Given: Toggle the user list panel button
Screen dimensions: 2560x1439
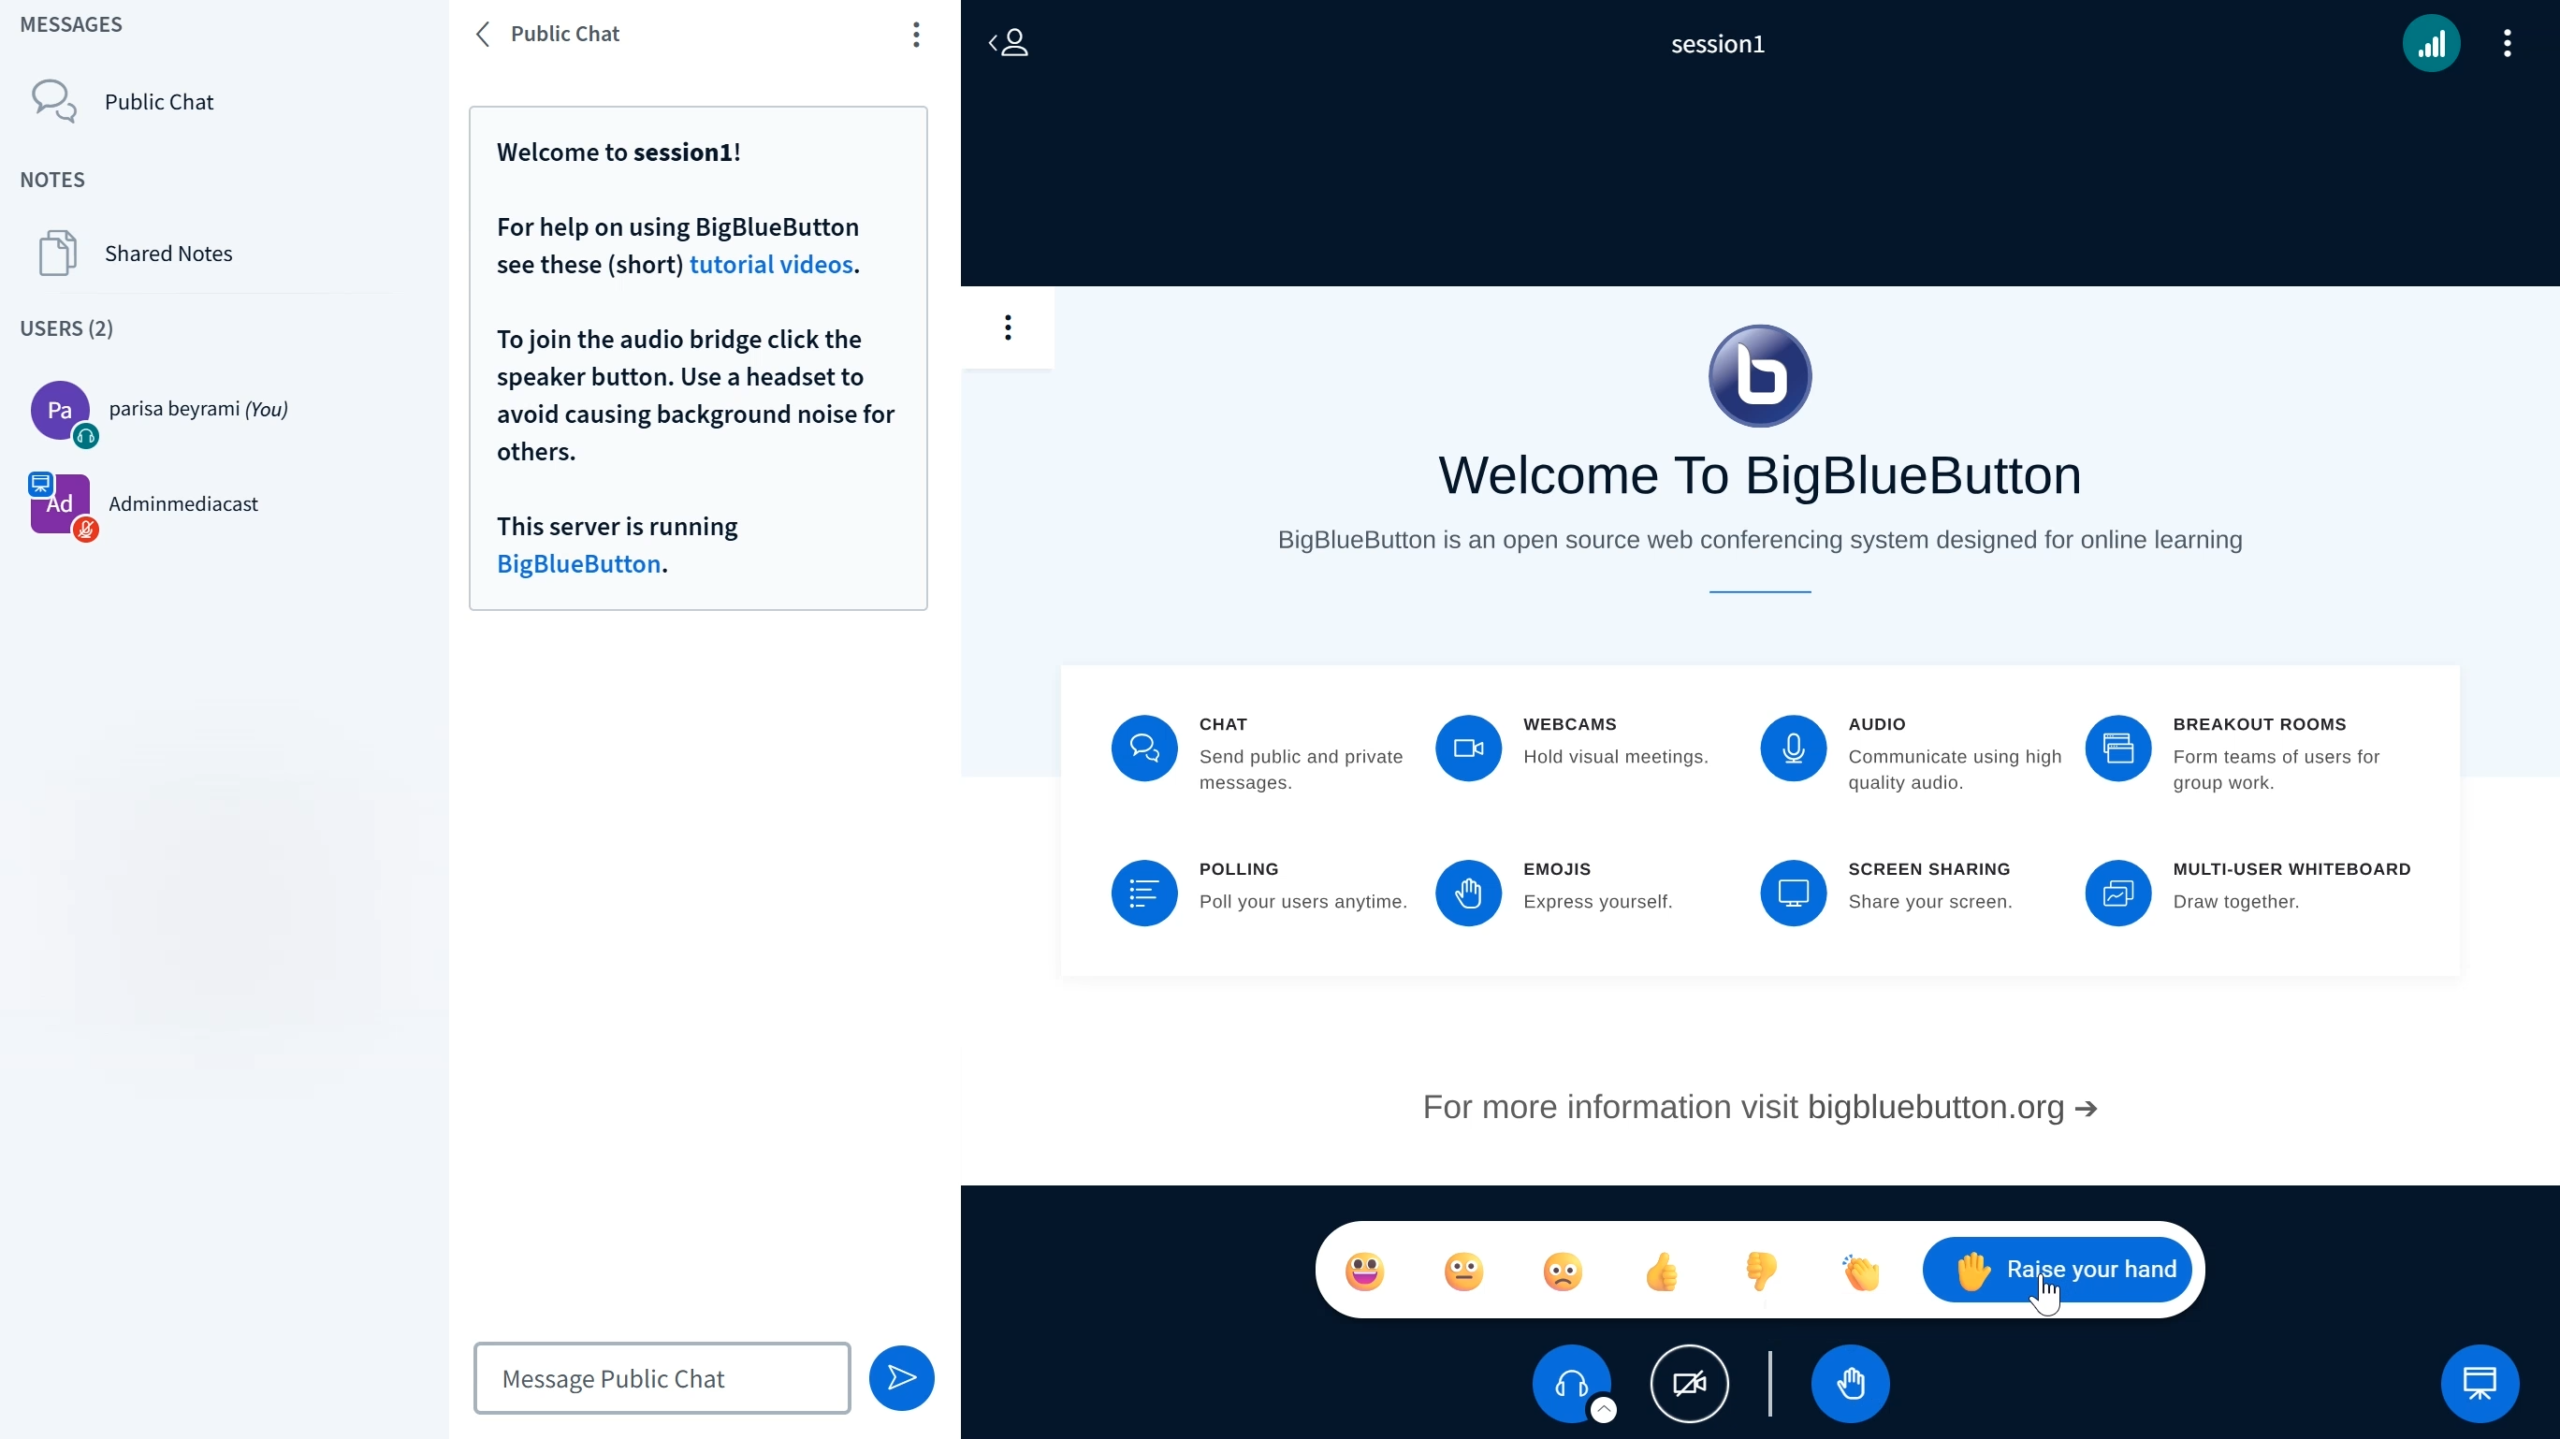Looking at the screenshot, I should coord(1009,43).
